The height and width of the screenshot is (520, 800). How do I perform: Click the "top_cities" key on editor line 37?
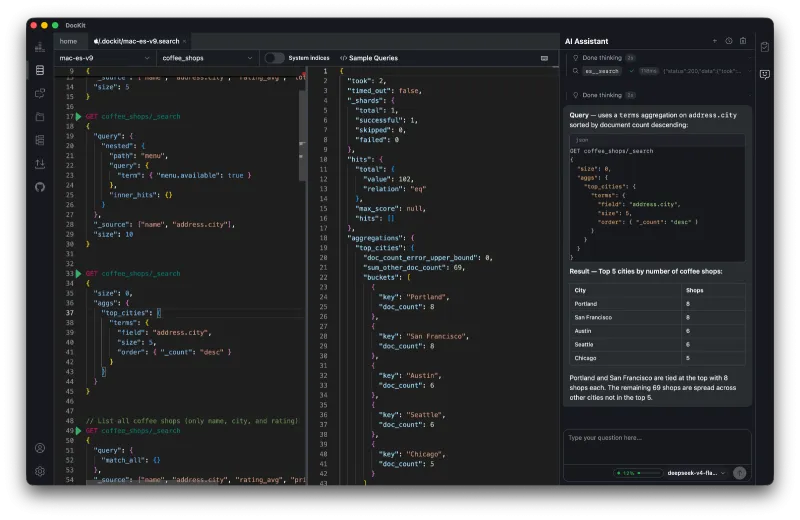point(126,313)
